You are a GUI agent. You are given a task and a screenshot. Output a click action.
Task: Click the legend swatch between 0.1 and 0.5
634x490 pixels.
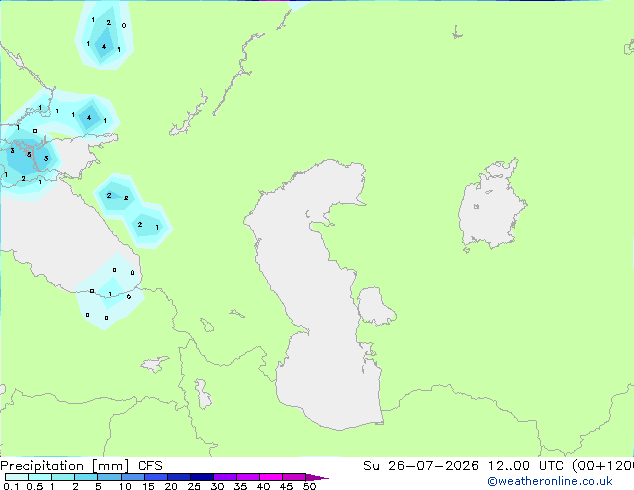(x=17, y=477)
